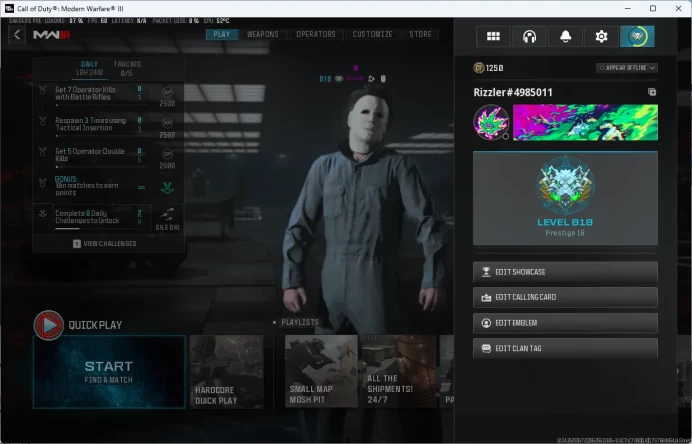Viewport: 692px width, 444px height.
Task: Click the MWIII logo
Action: [52, 34]
